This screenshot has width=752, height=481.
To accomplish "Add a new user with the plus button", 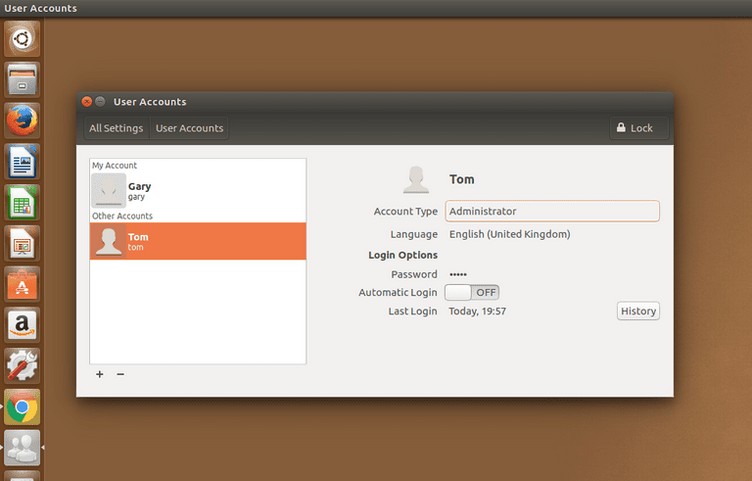I will coord(100,374).
